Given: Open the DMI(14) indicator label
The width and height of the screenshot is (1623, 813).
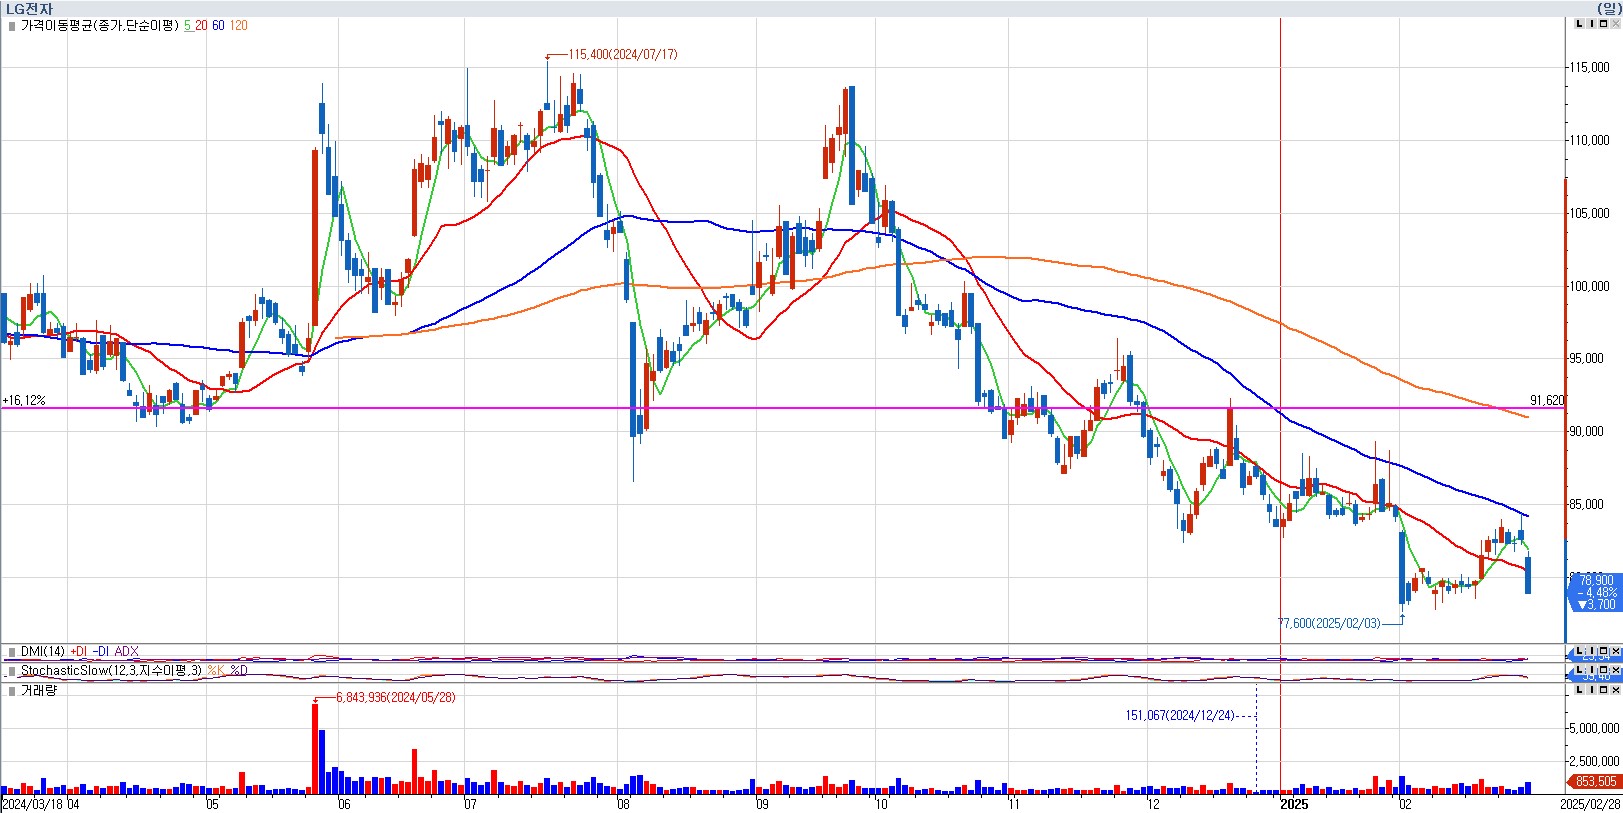Looking at the screenshot, I should point(43,652).
